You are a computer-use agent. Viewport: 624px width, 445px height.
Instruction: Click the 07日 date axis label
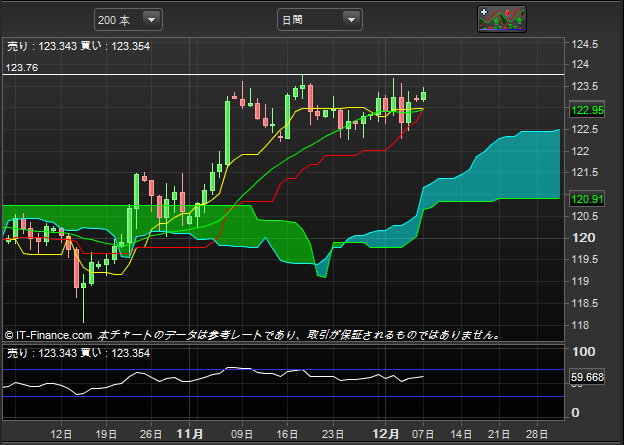pyautogui.click(x=423, y=434)
